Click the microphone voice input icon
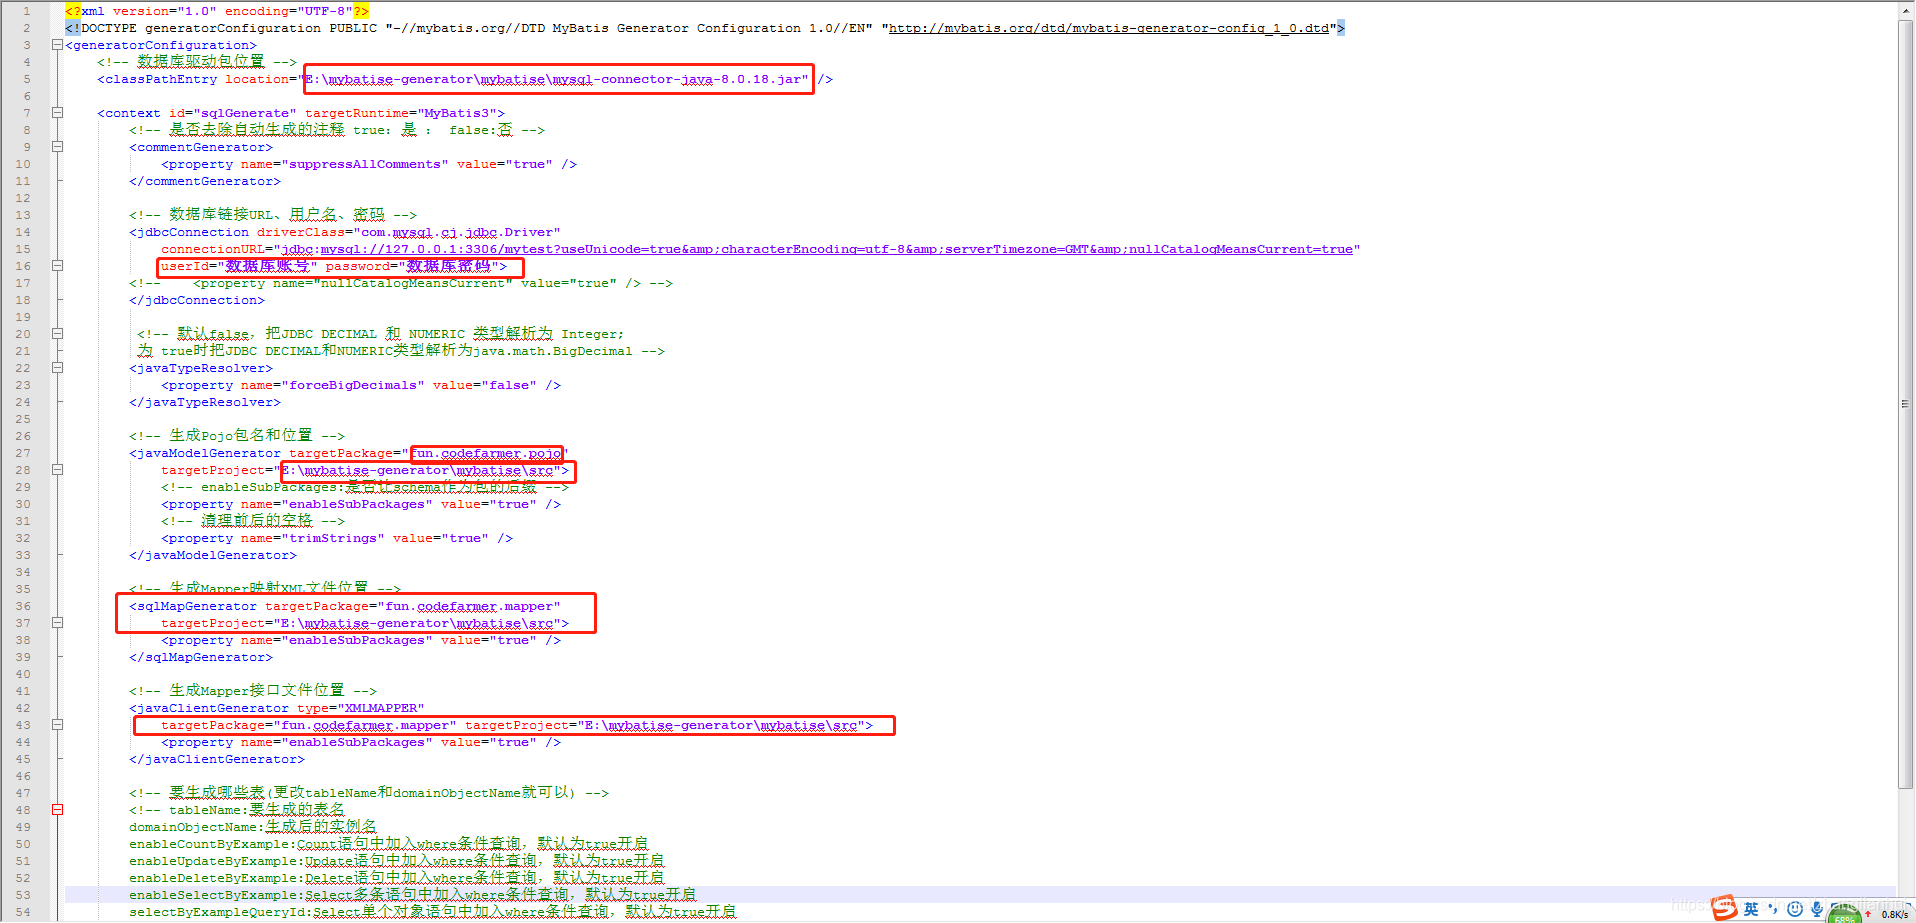The image size is (1916, 923). tap(1817, 909)
